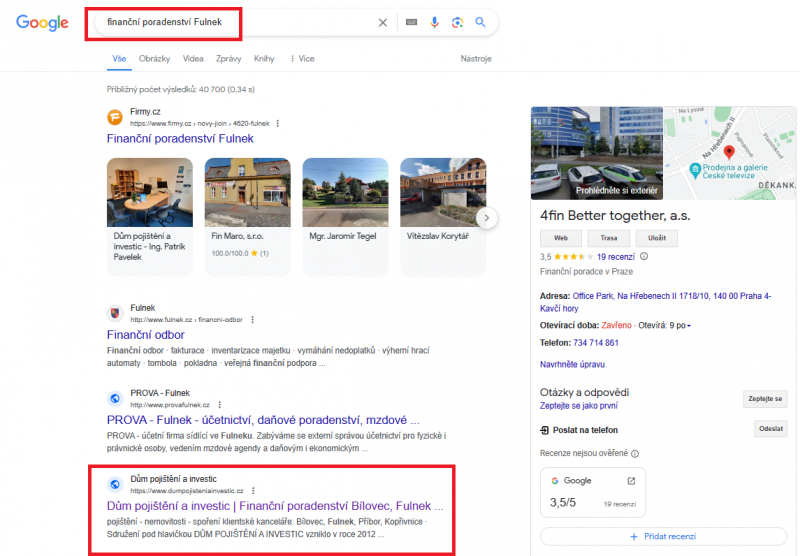Click the Zeptejte se button

[x=765, y=399]
